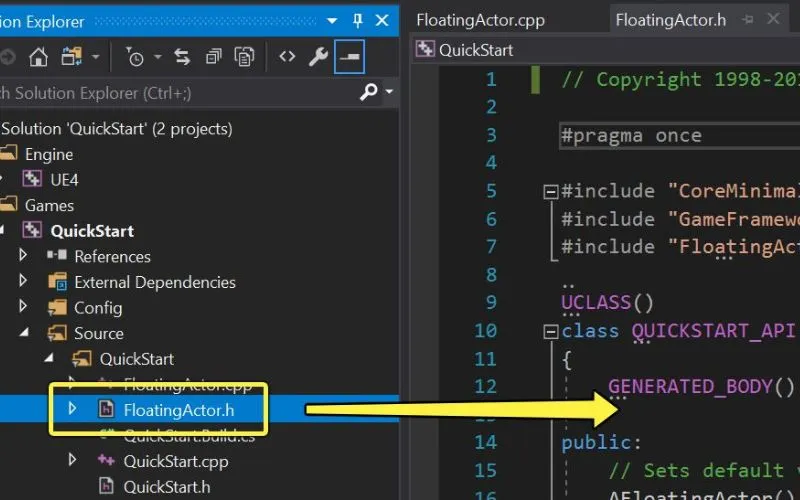Image resolution: width=800 pixels, height=500 pixels.
Task: Select the UE4 project node
Action: click(x=64, y=180)
